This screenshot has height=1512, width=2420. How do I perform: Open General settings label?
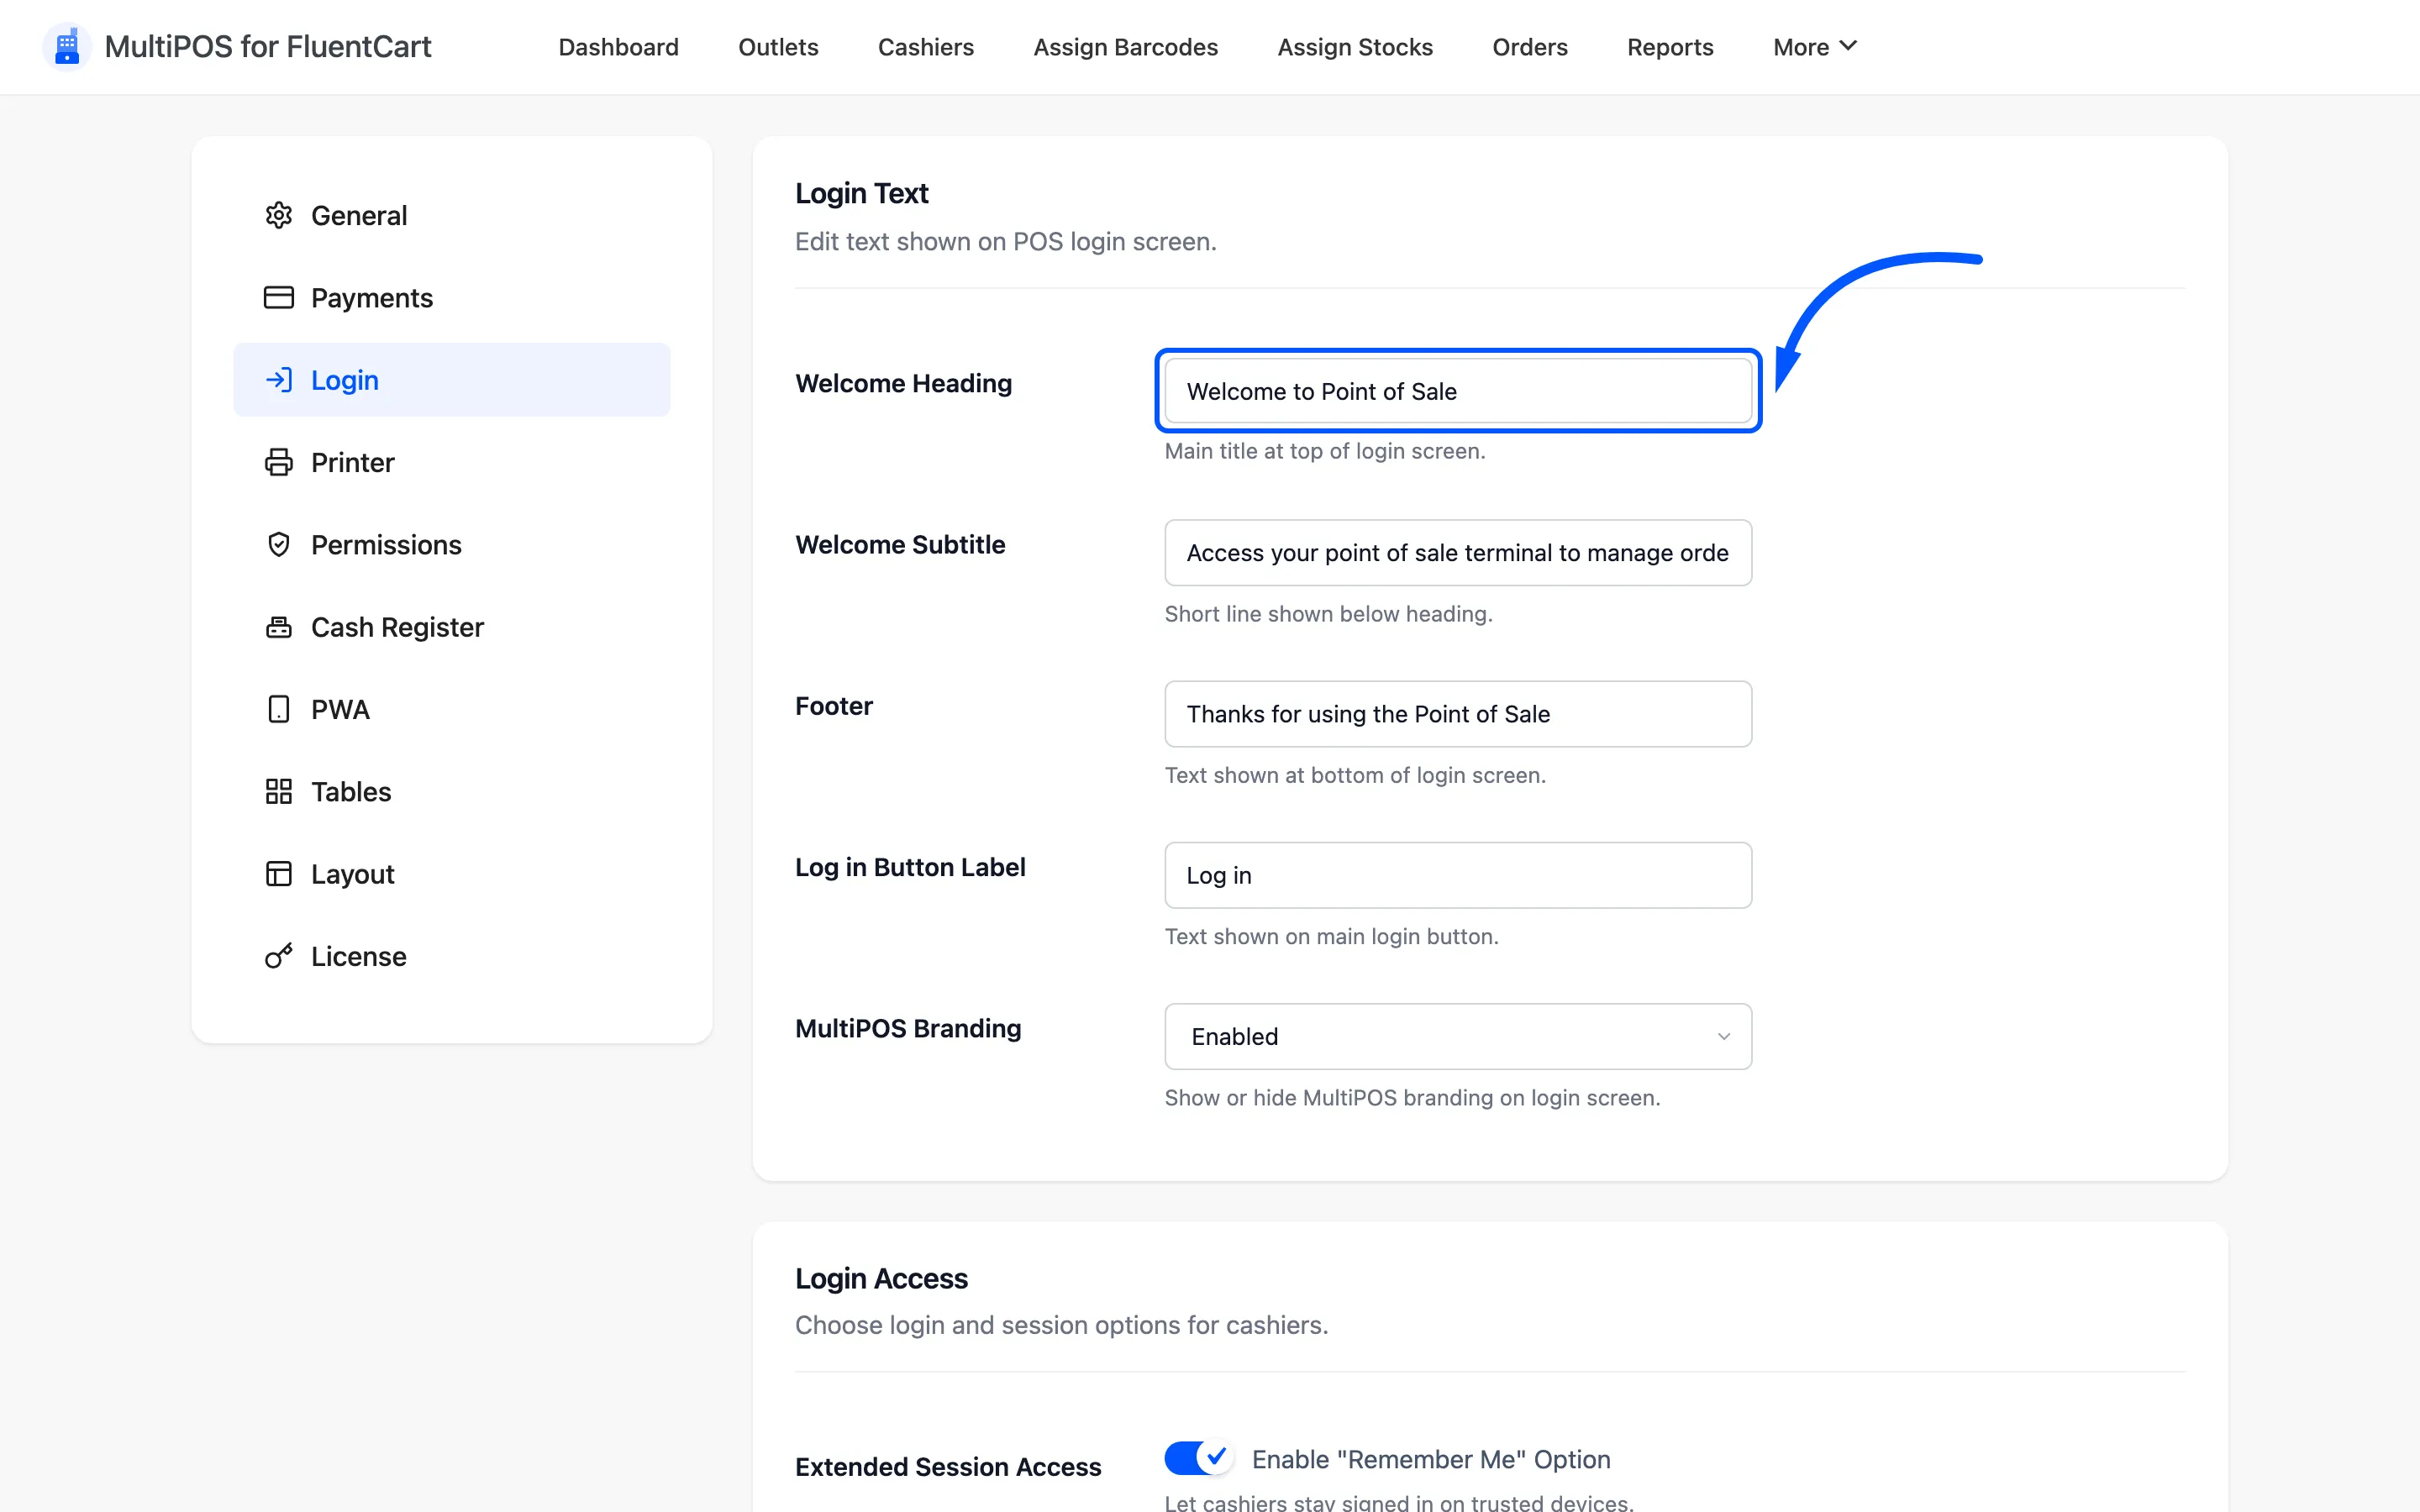359,215
